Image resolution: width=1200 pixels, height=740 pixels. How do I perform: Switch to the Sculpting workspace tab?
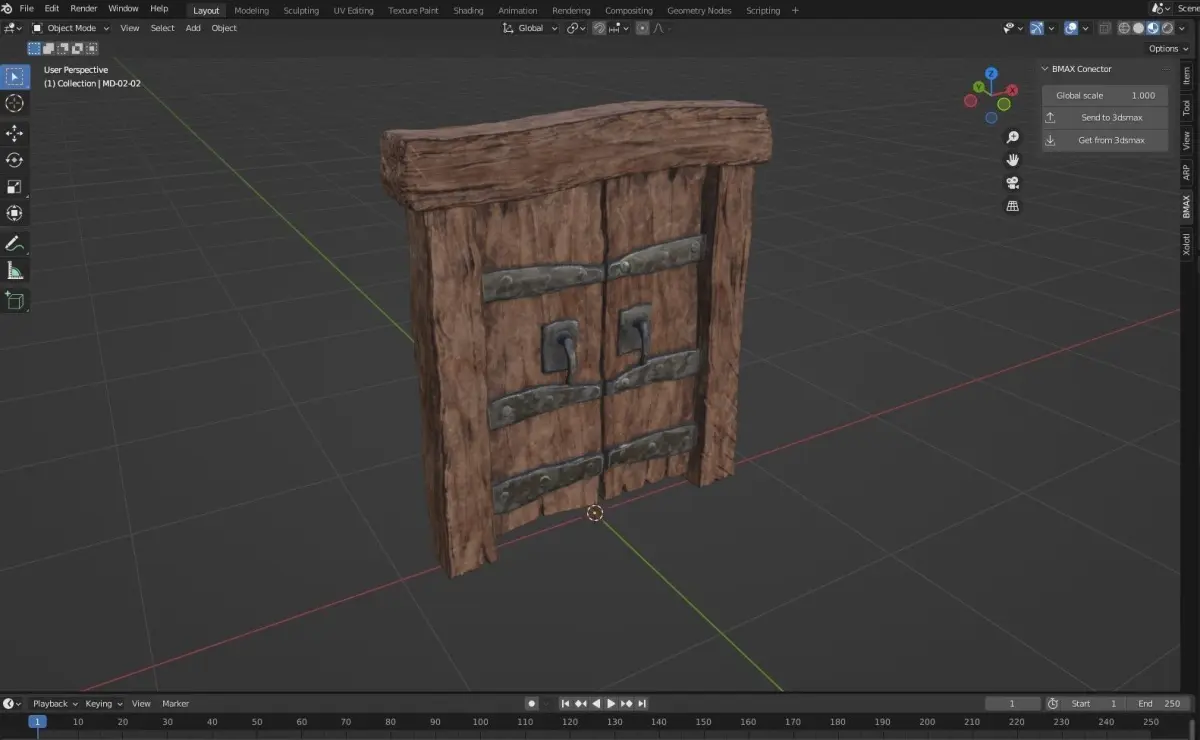coord(301,10)
